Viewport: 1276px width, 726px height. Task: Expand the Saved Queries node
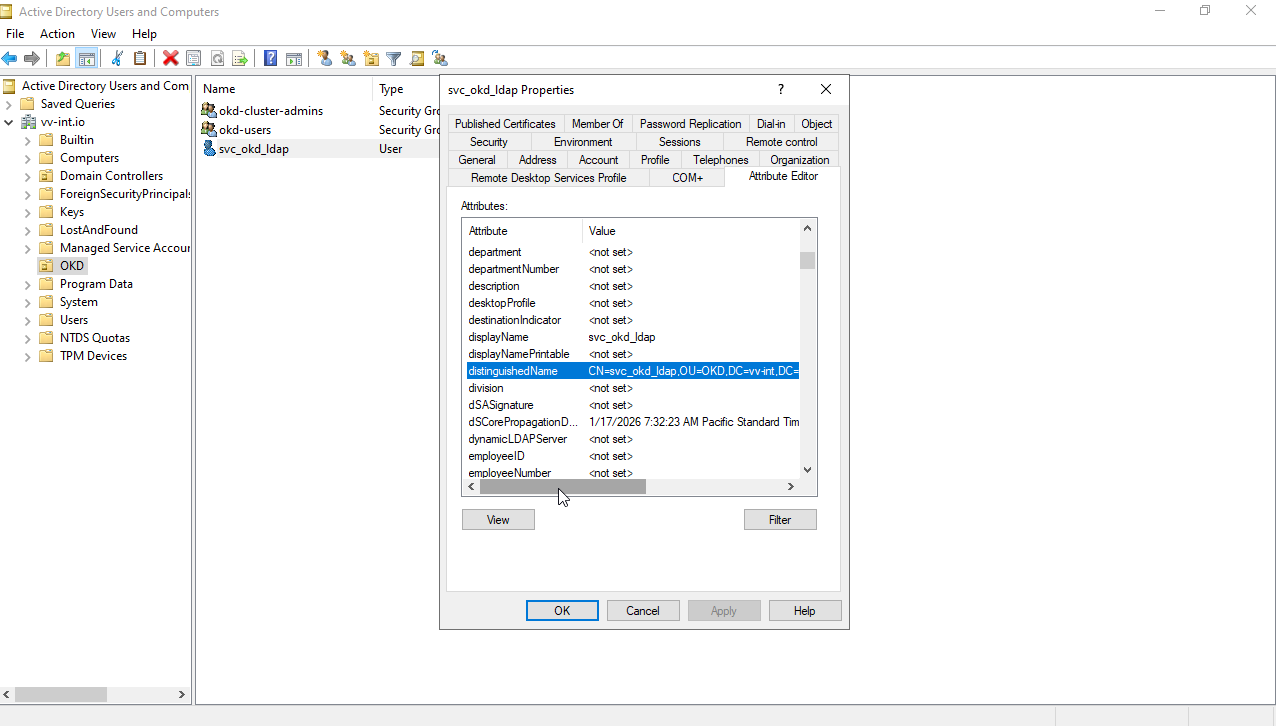[x=9, y=104]
